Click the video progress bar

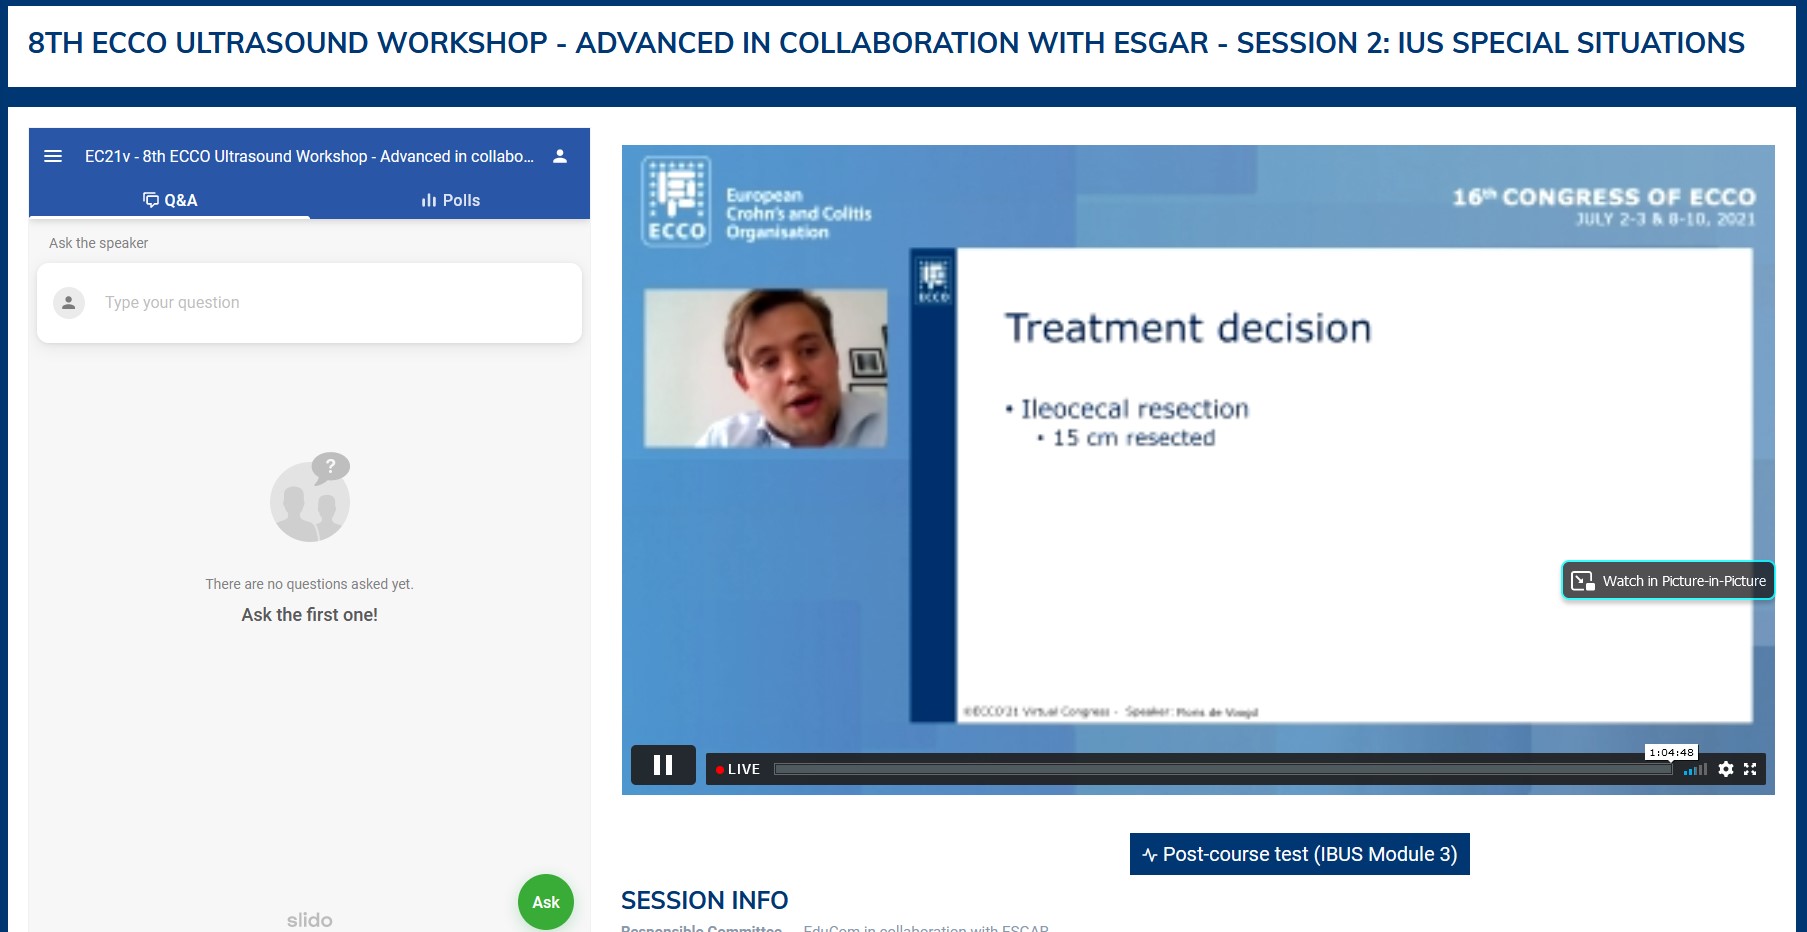coord(1222,769)
